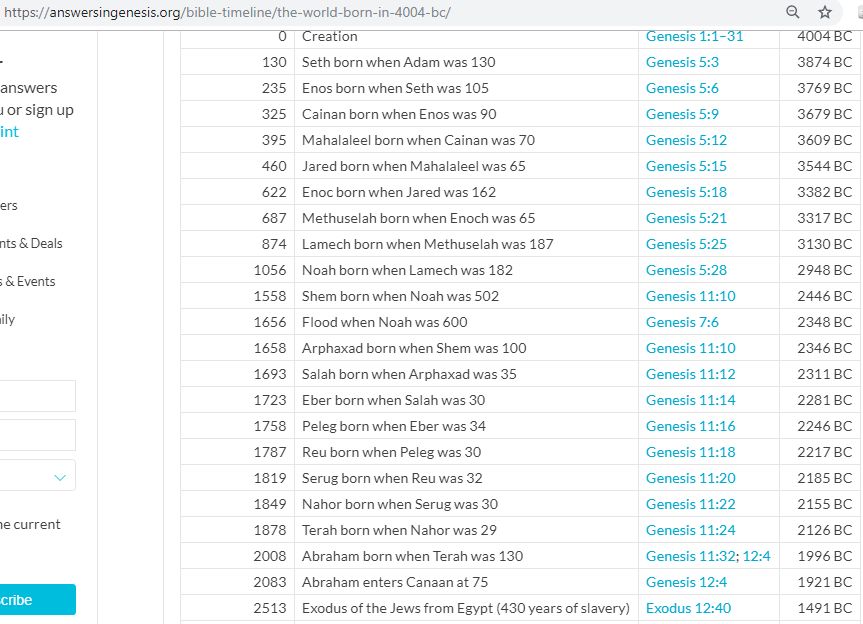863x624 pixels.
Task: Open the Genesis 5:21 Methuselah link
Action: [x=686, y=218]
